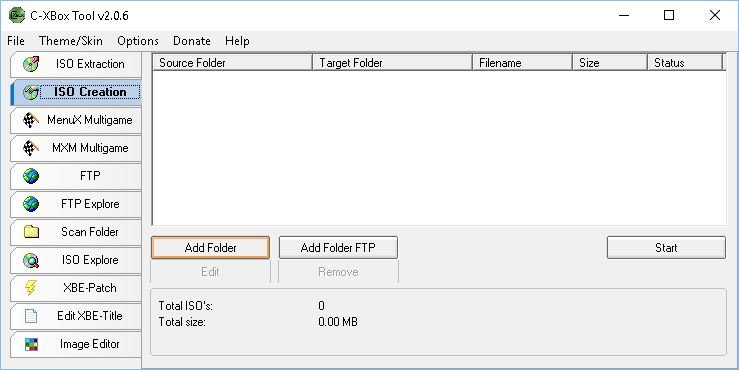This screenshot has width=739, height=370.
Task: Switch to the MenuX Multigame tab
Action: [76, 120]
